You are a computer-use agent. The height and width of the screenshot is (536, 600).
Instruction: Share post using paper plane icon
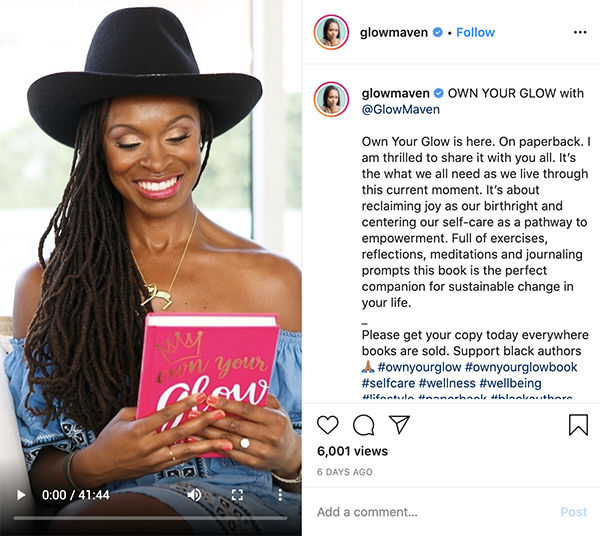pyautogui.click(x=399, y=424)
